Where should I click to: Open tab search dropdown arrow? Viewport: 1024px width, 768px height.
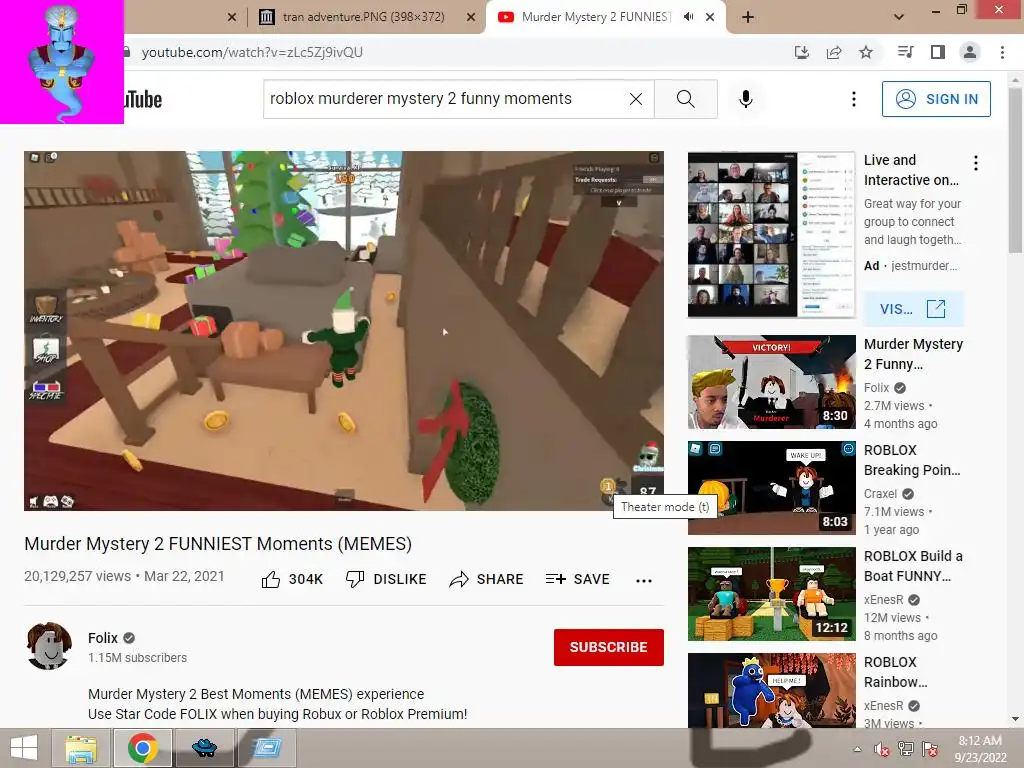tap(899, 17)
